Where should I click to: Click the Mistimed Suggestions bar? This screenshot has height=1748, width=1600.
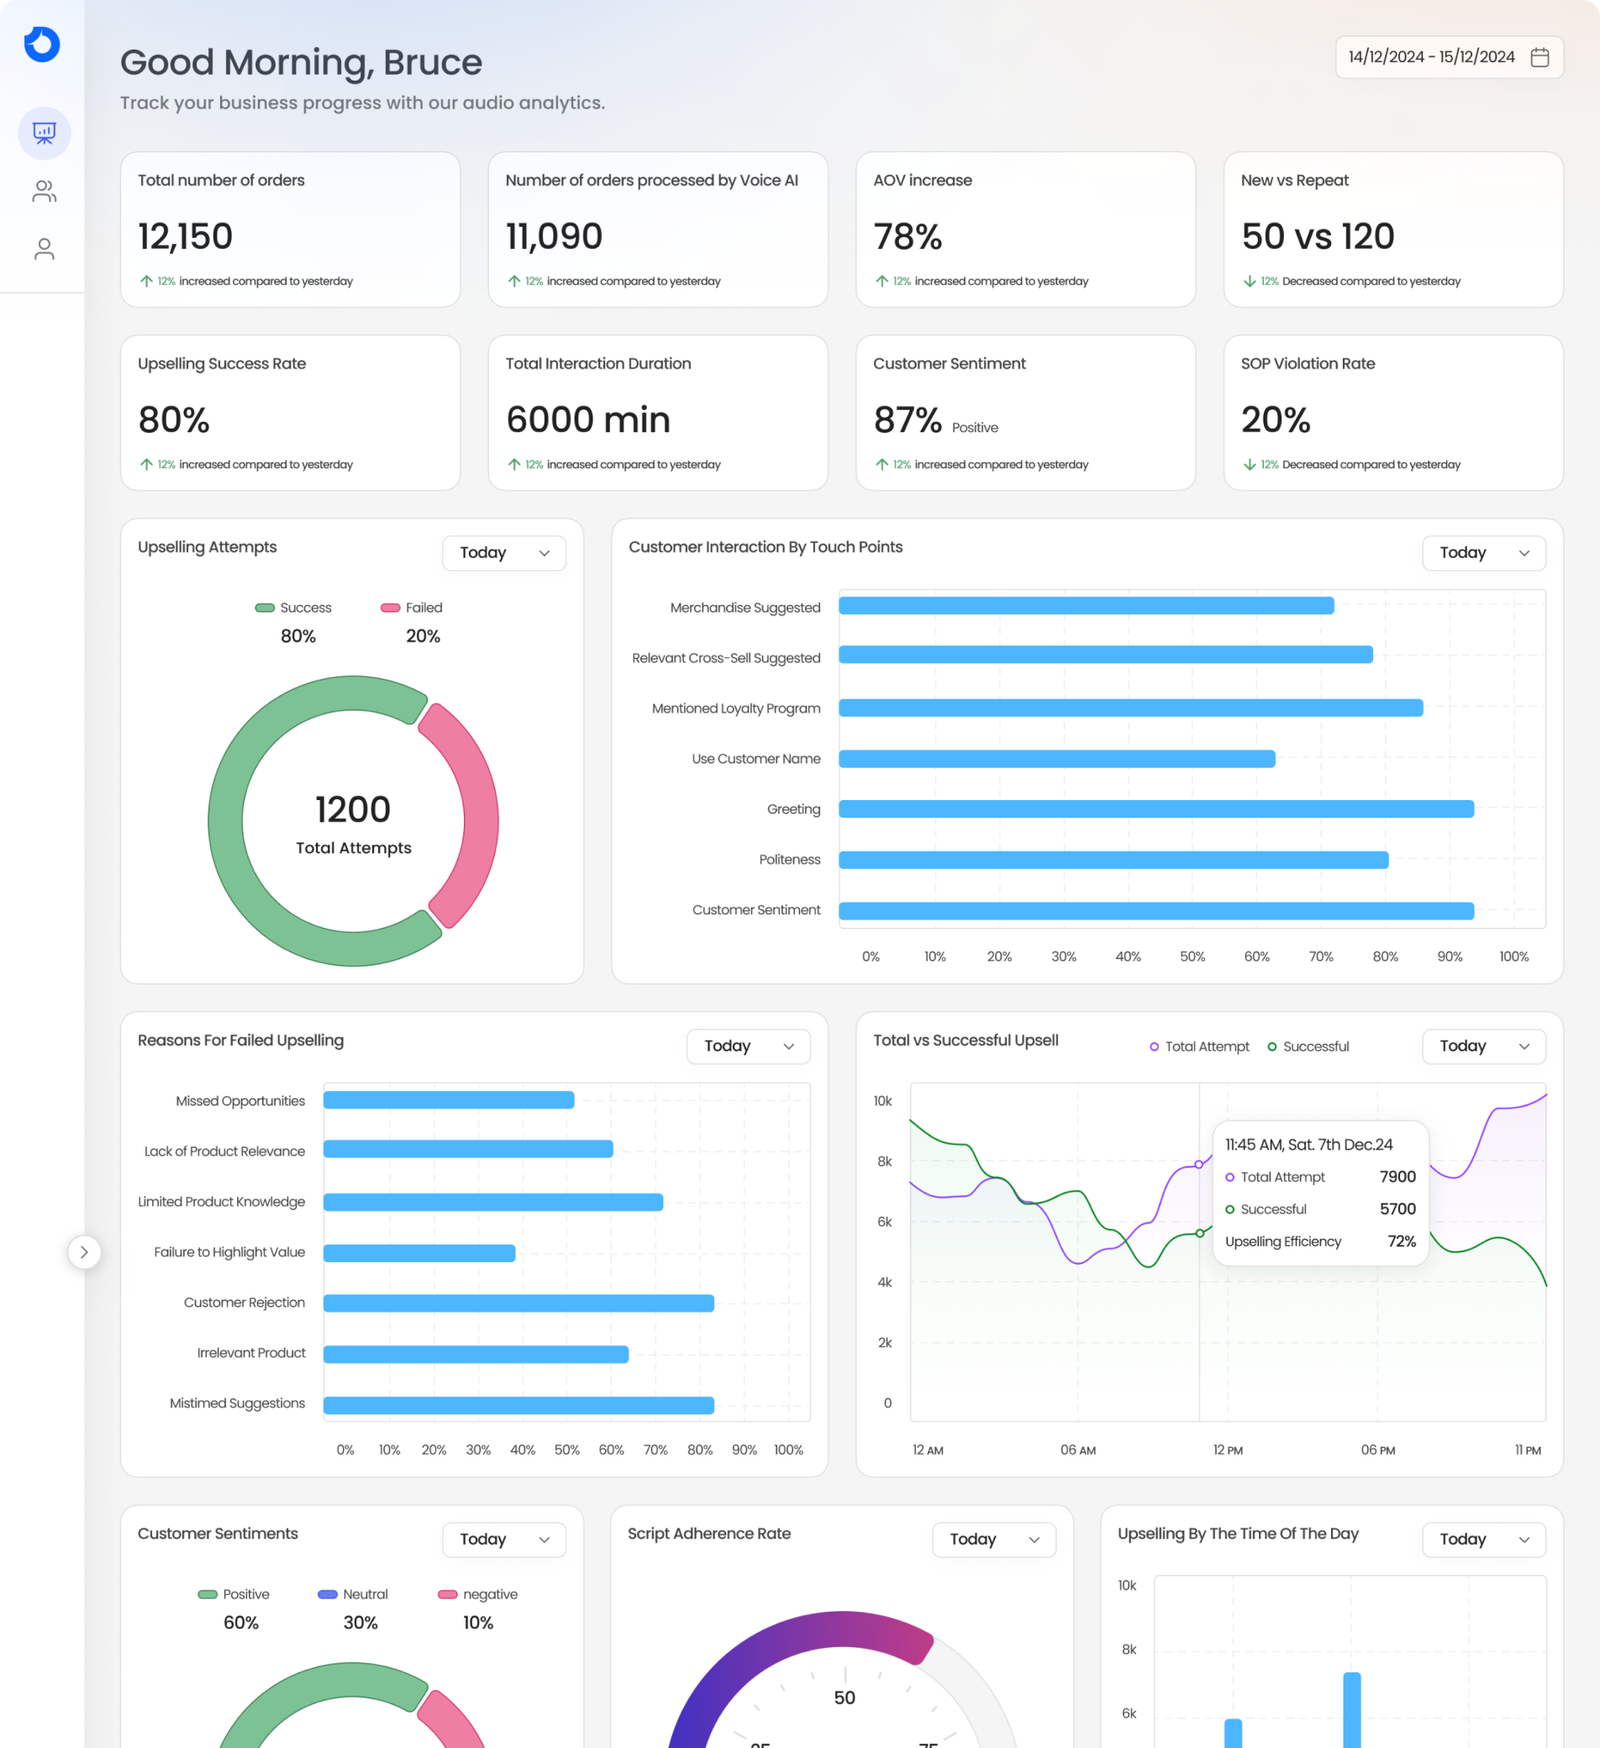click(519, 1405)
